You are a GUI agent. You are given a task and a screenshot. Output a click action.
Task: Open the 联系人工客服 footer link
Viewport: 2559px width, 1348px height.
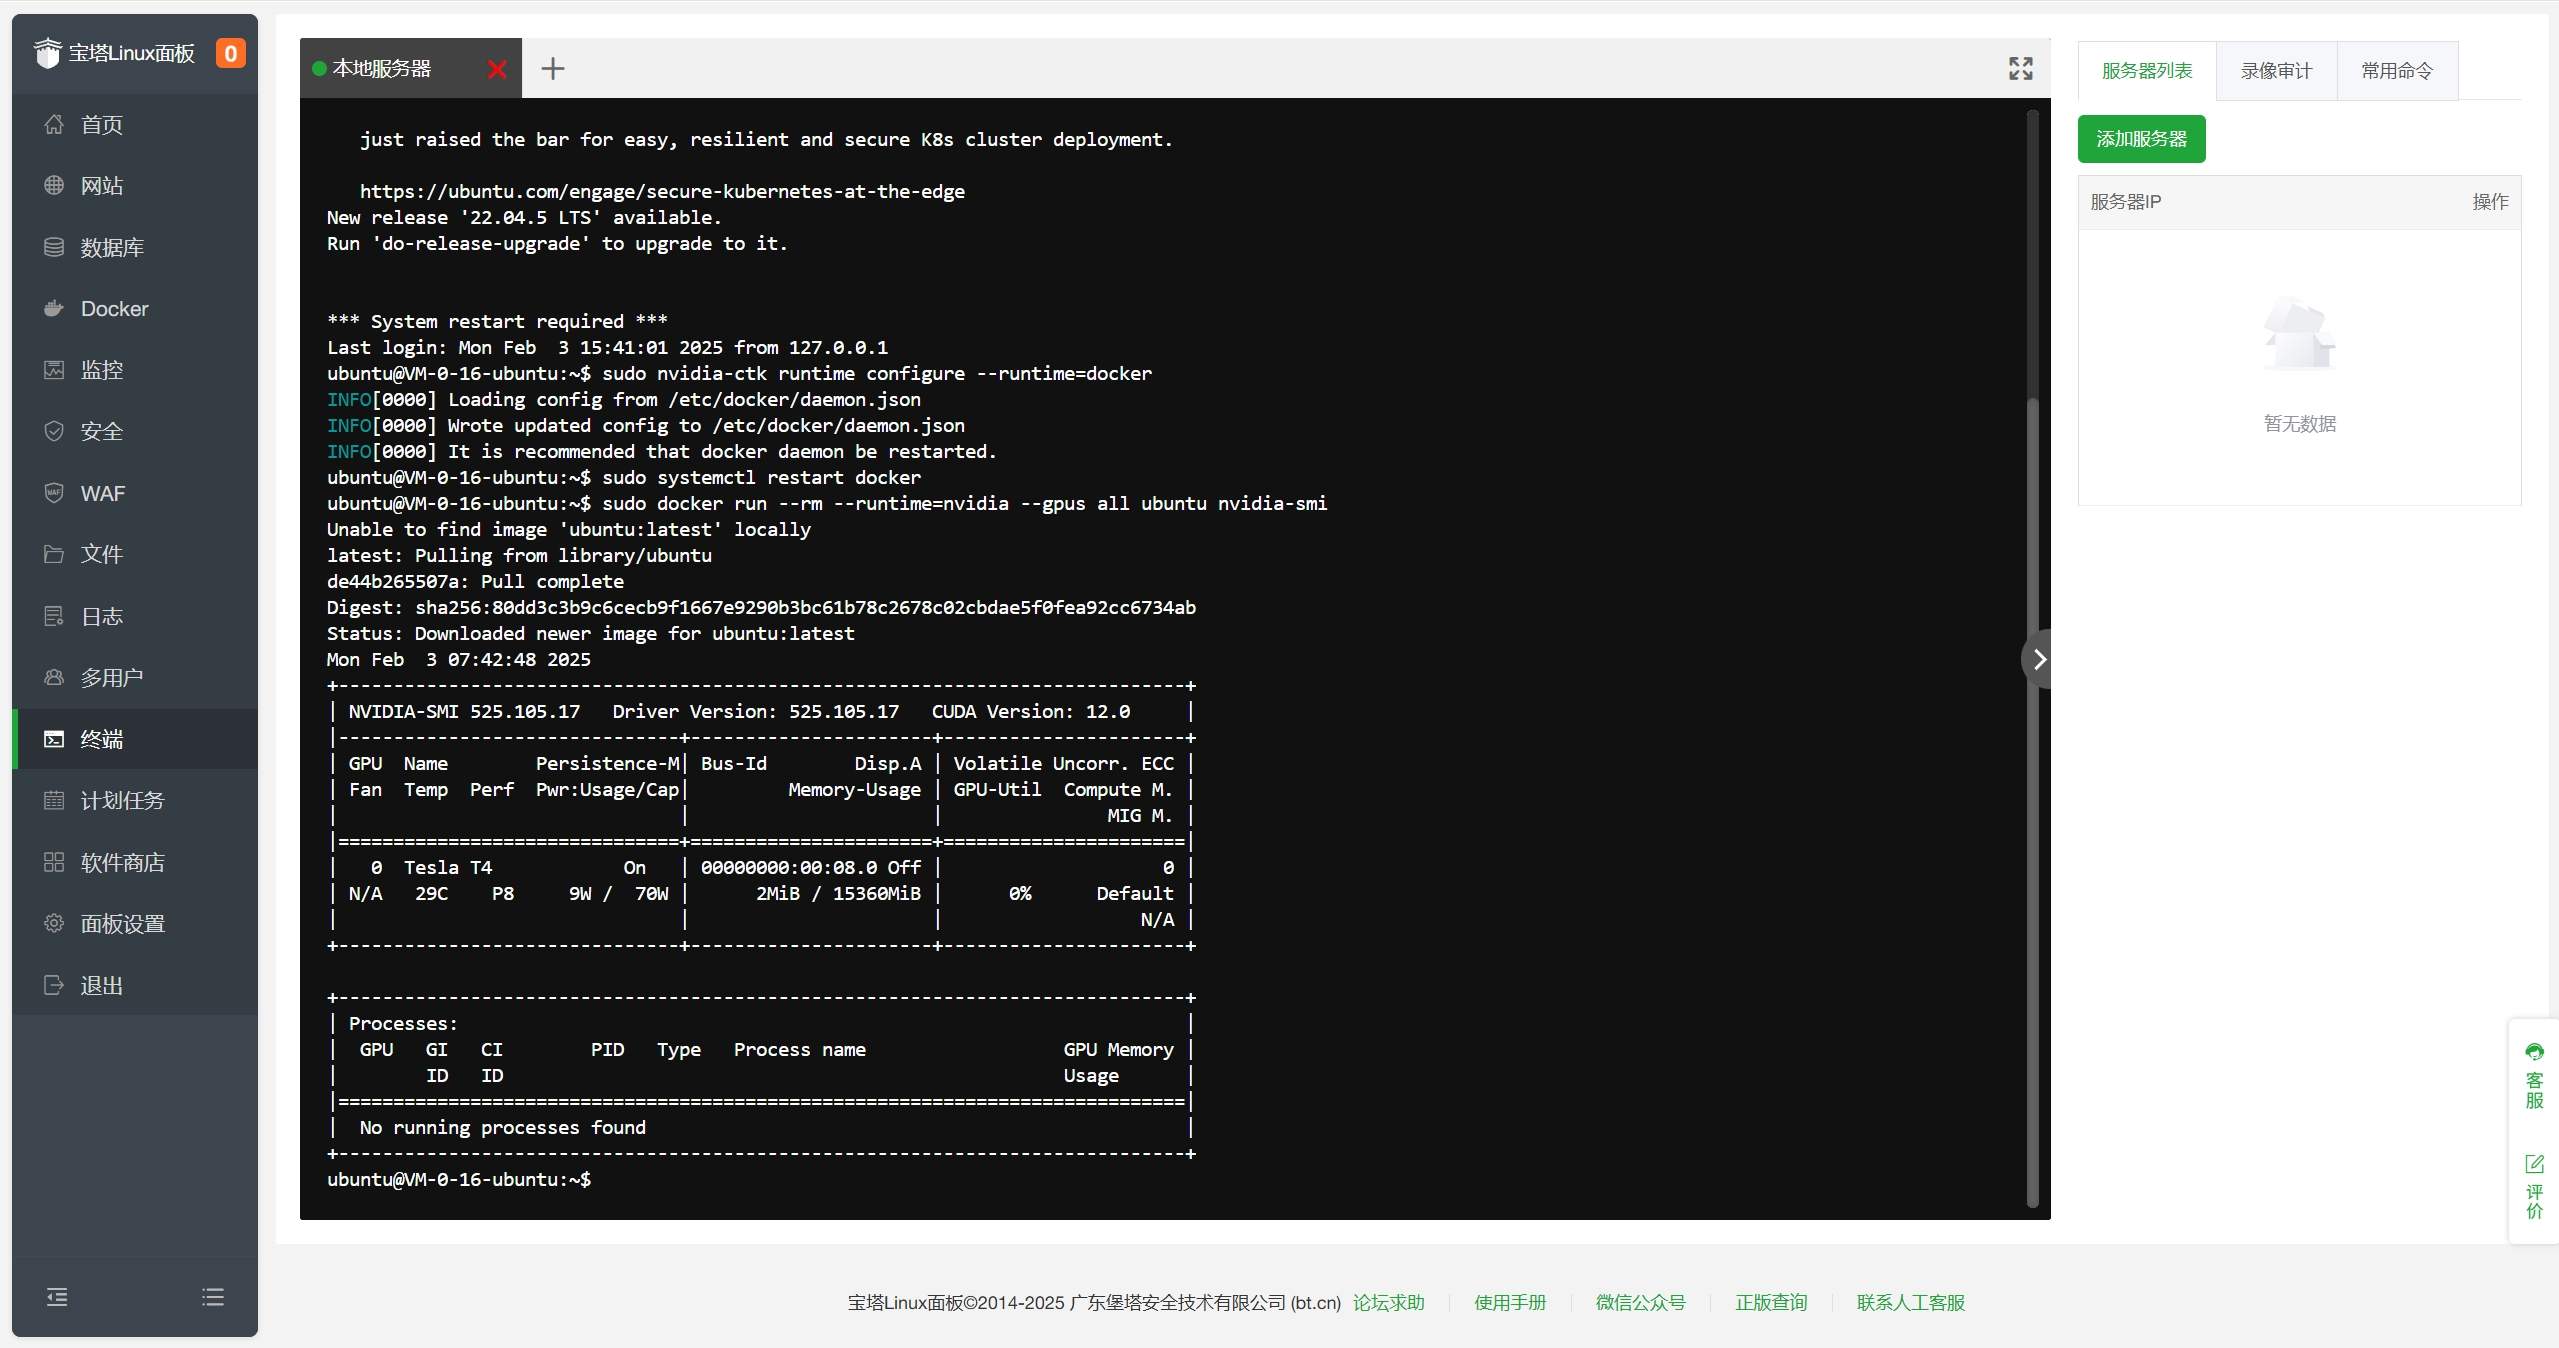pos(1910,1302)
